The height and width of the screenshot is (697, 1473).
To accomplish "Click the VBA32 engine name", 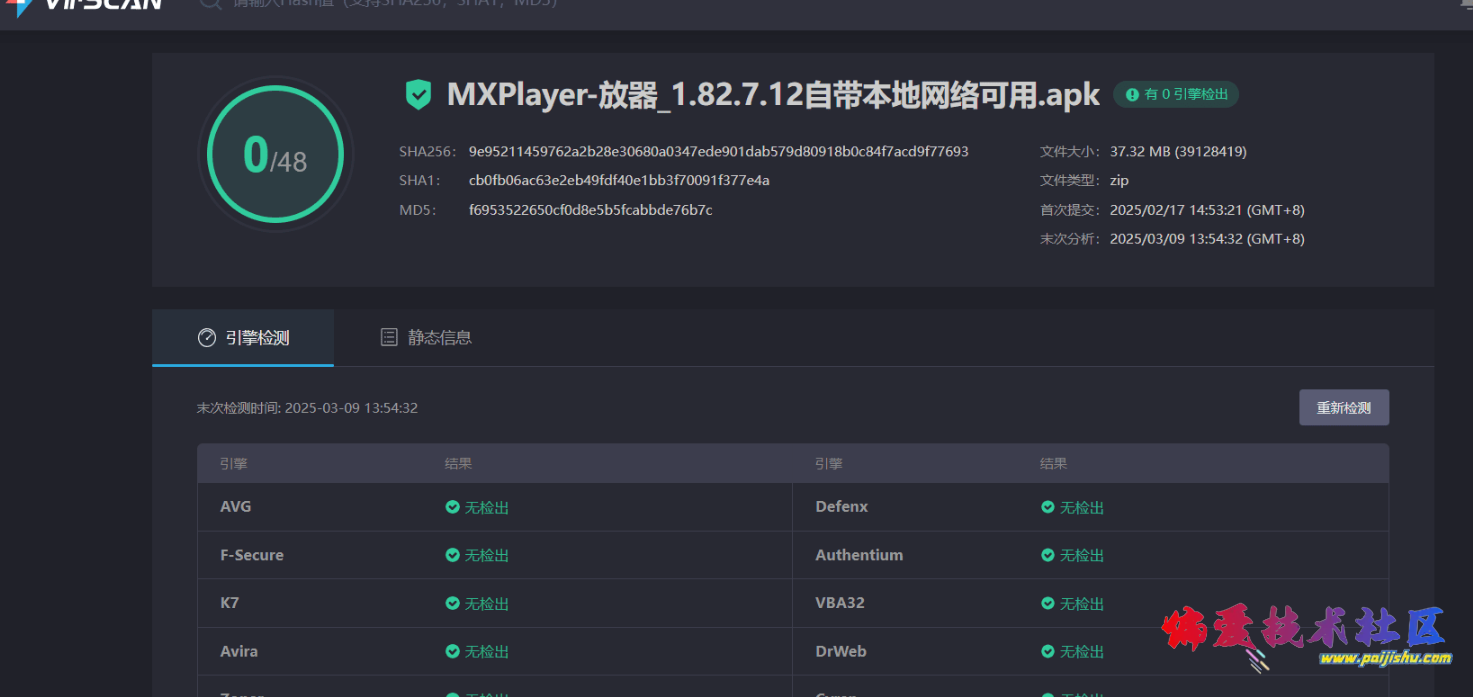I will (x=840, y=603).
